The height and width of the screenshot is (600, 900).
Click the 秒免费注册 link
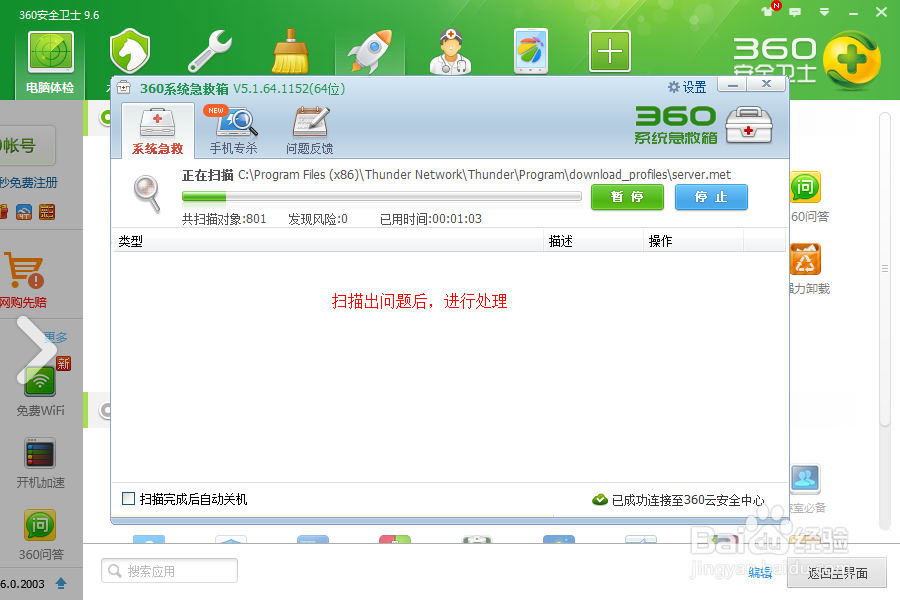[x=29, y=183]
